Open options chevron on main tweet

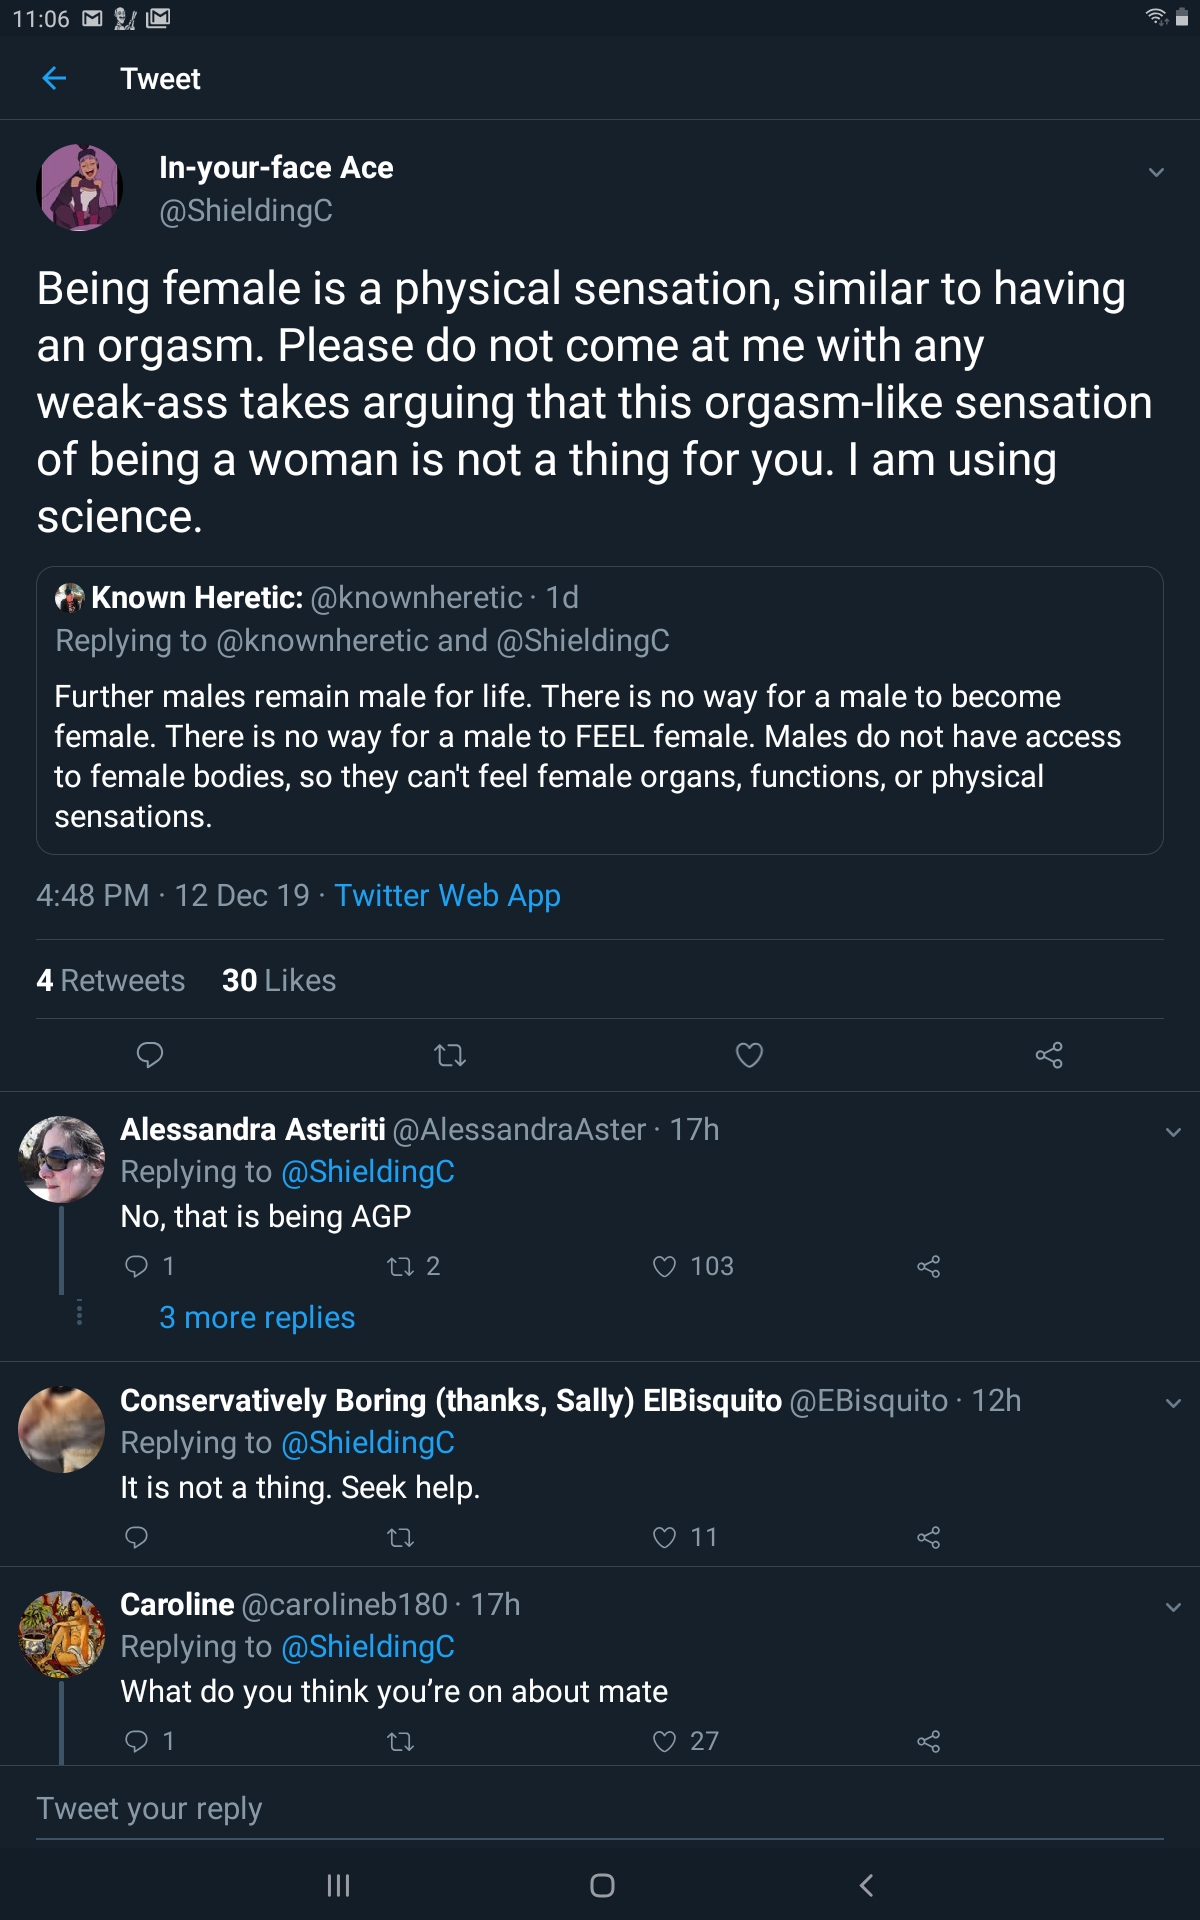tap(1156, 172)
